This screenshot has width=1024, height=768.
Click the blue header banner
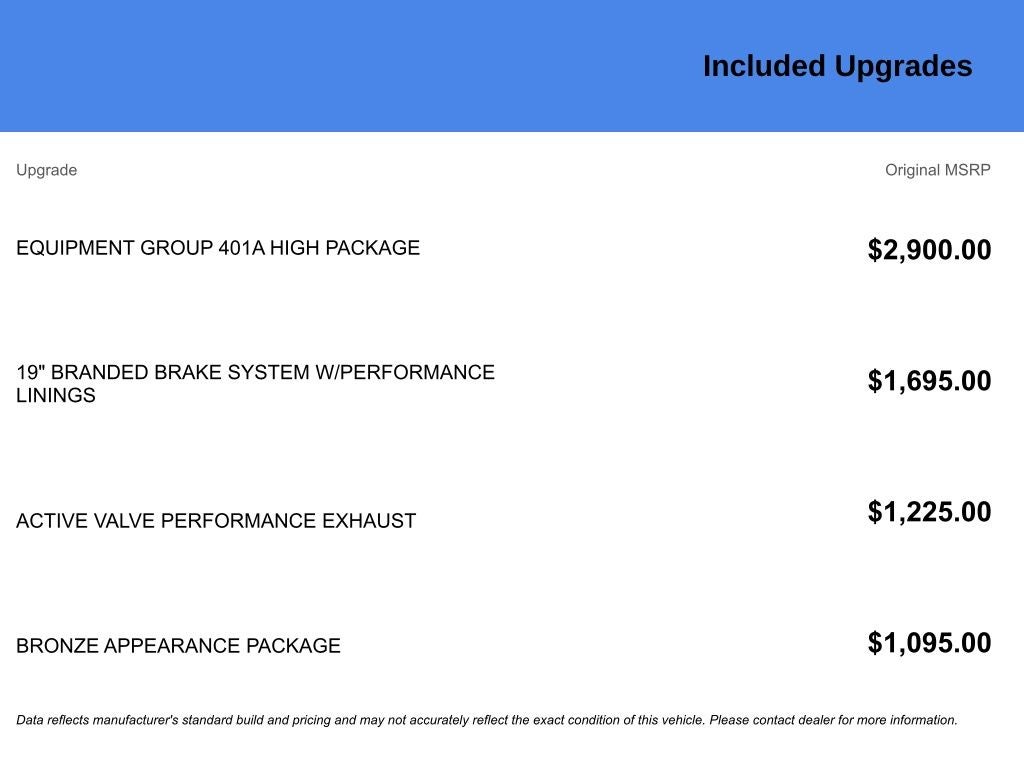click(x=512, y=65)
